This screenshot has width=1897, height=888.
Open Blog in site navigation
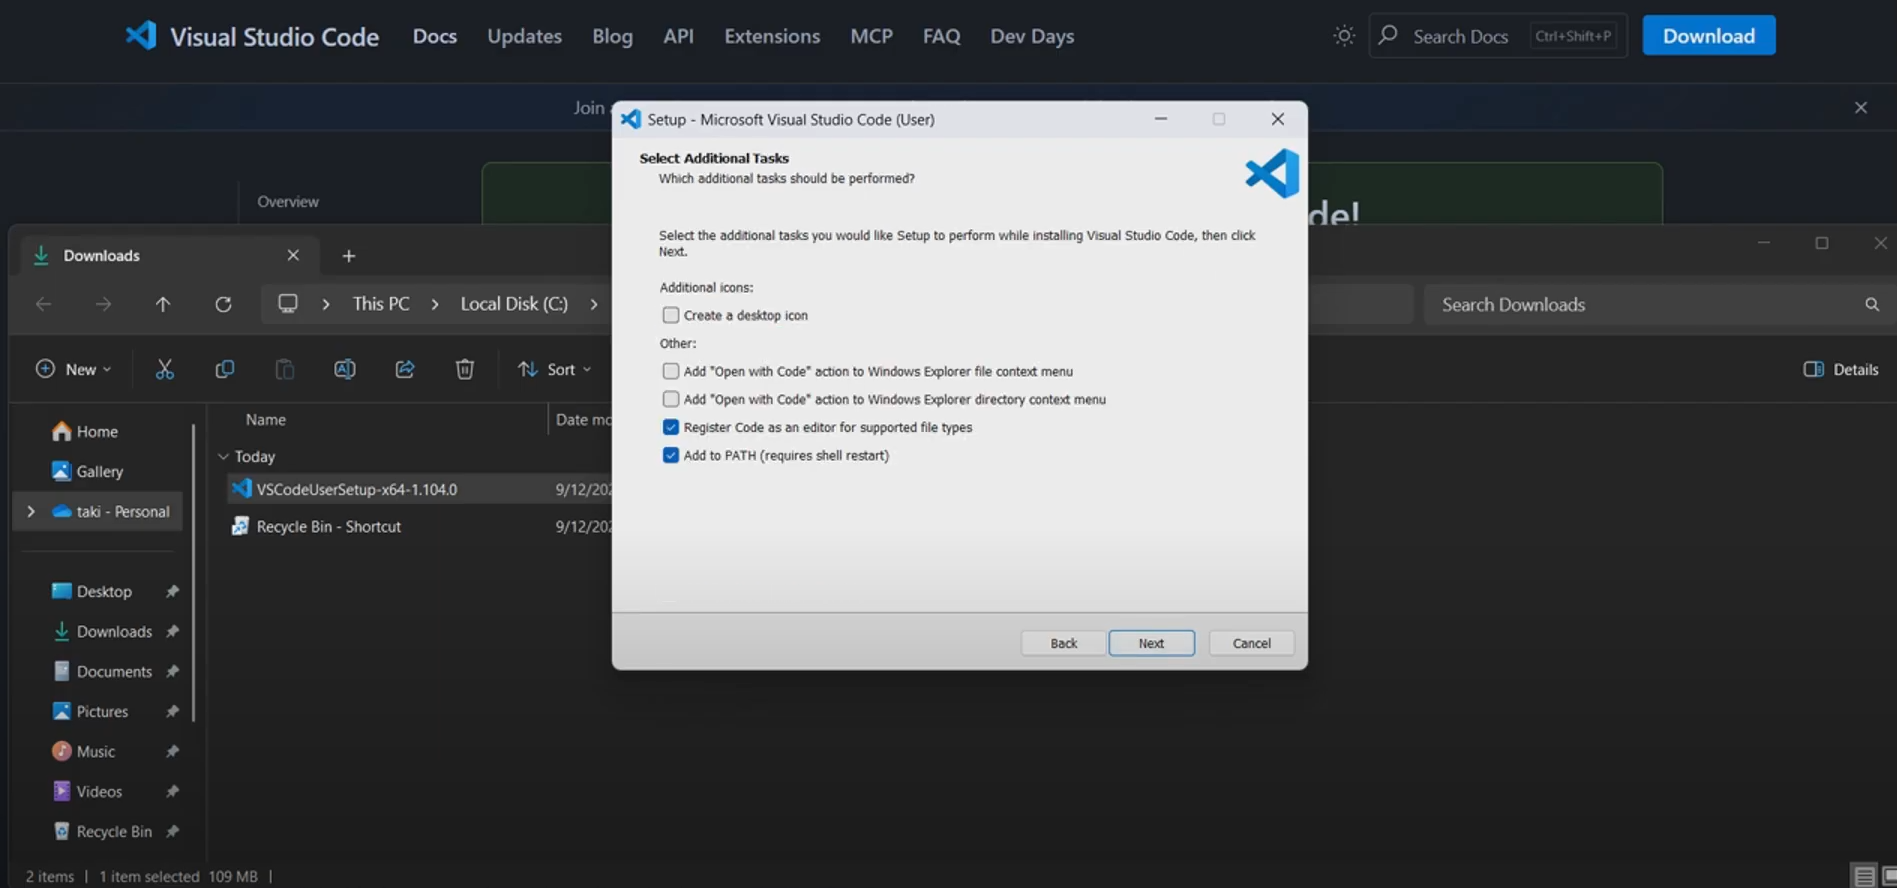pyautogui.click(x=612, y=36)
